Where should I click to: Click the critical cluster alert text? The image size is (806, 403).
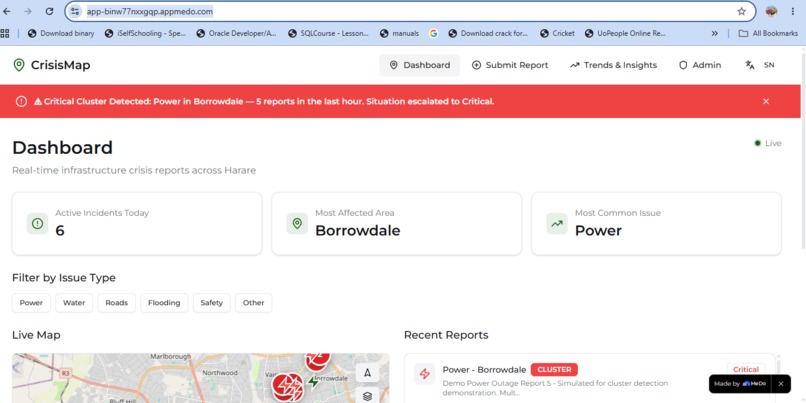coord(264,101)
